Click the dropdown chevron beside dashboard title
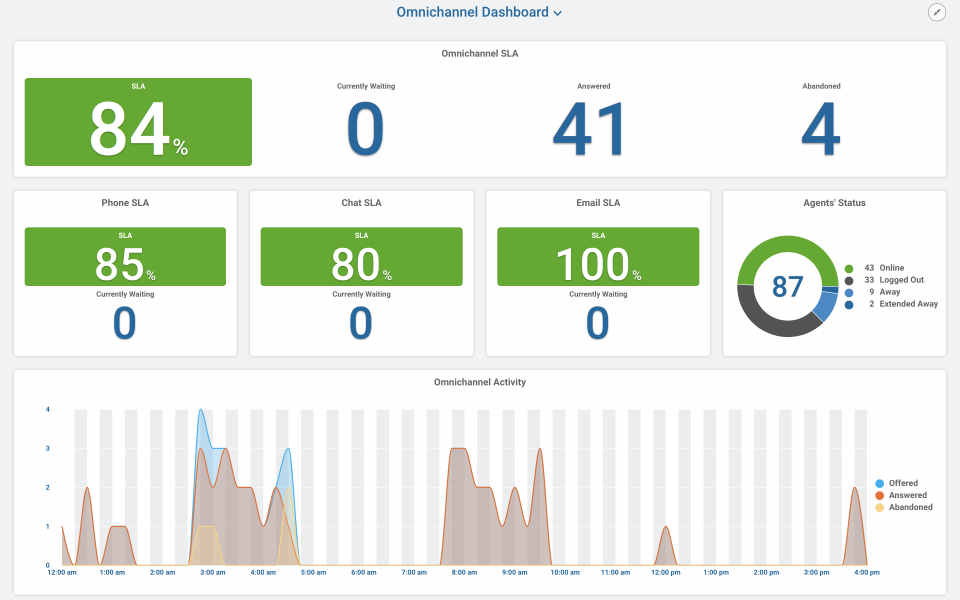The image size is (960, 600). click(558, 13)
